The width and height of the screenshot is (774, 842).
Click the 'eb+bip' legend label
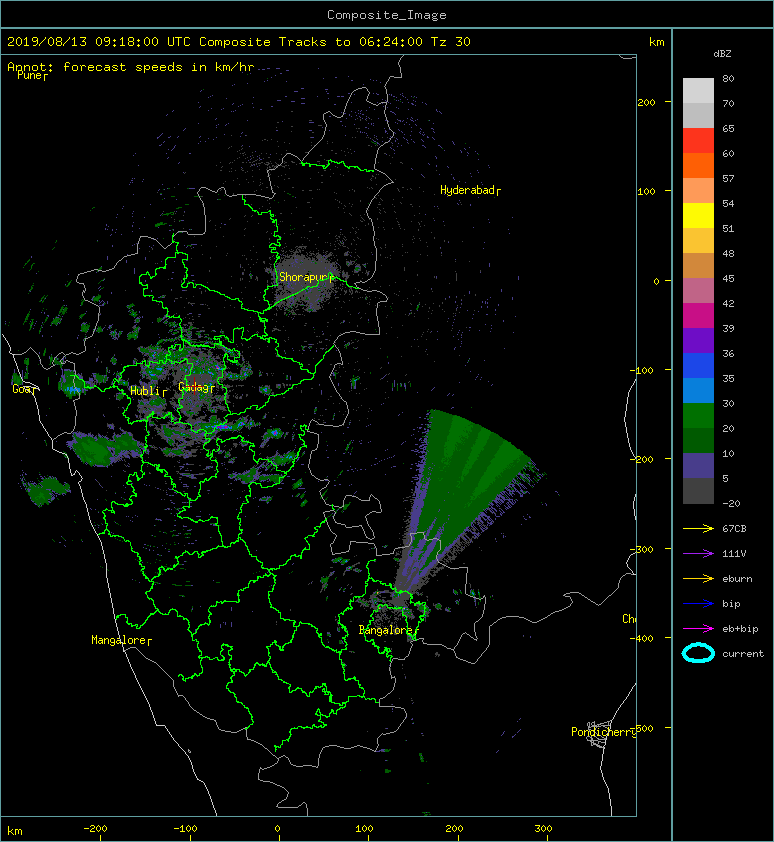tap(740, 629)
